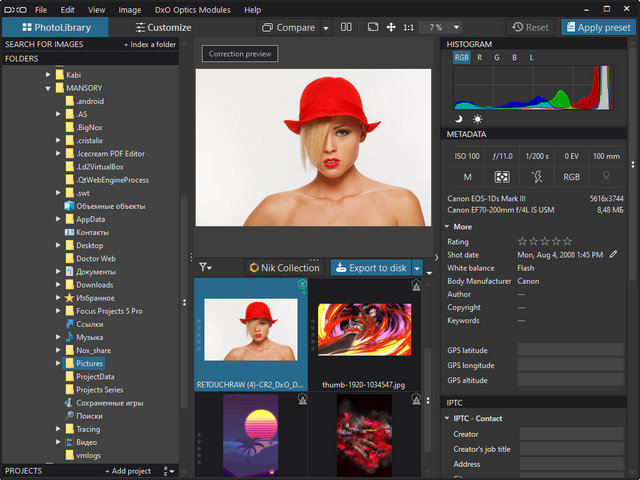Click the fit-to-screen zoom icon
The width and height of the screenshot is (640, 480).
point(373,28)
